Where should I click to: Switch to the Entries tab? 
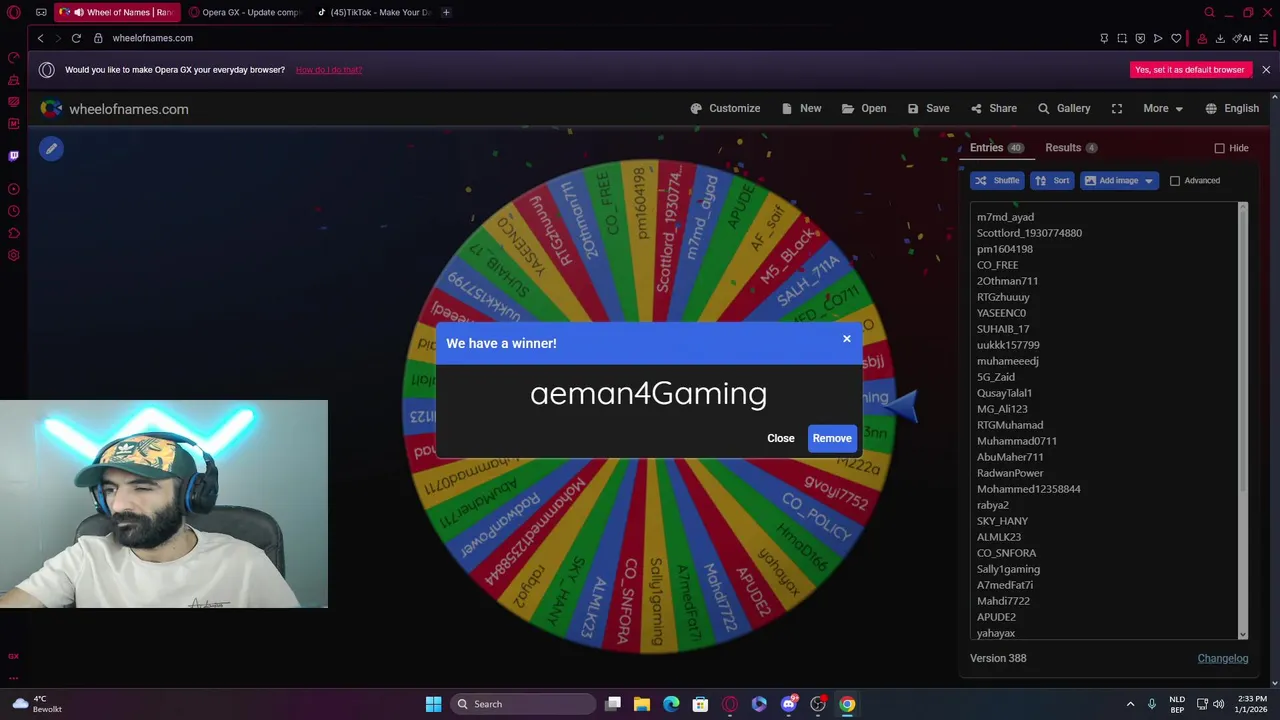[996, 148]
